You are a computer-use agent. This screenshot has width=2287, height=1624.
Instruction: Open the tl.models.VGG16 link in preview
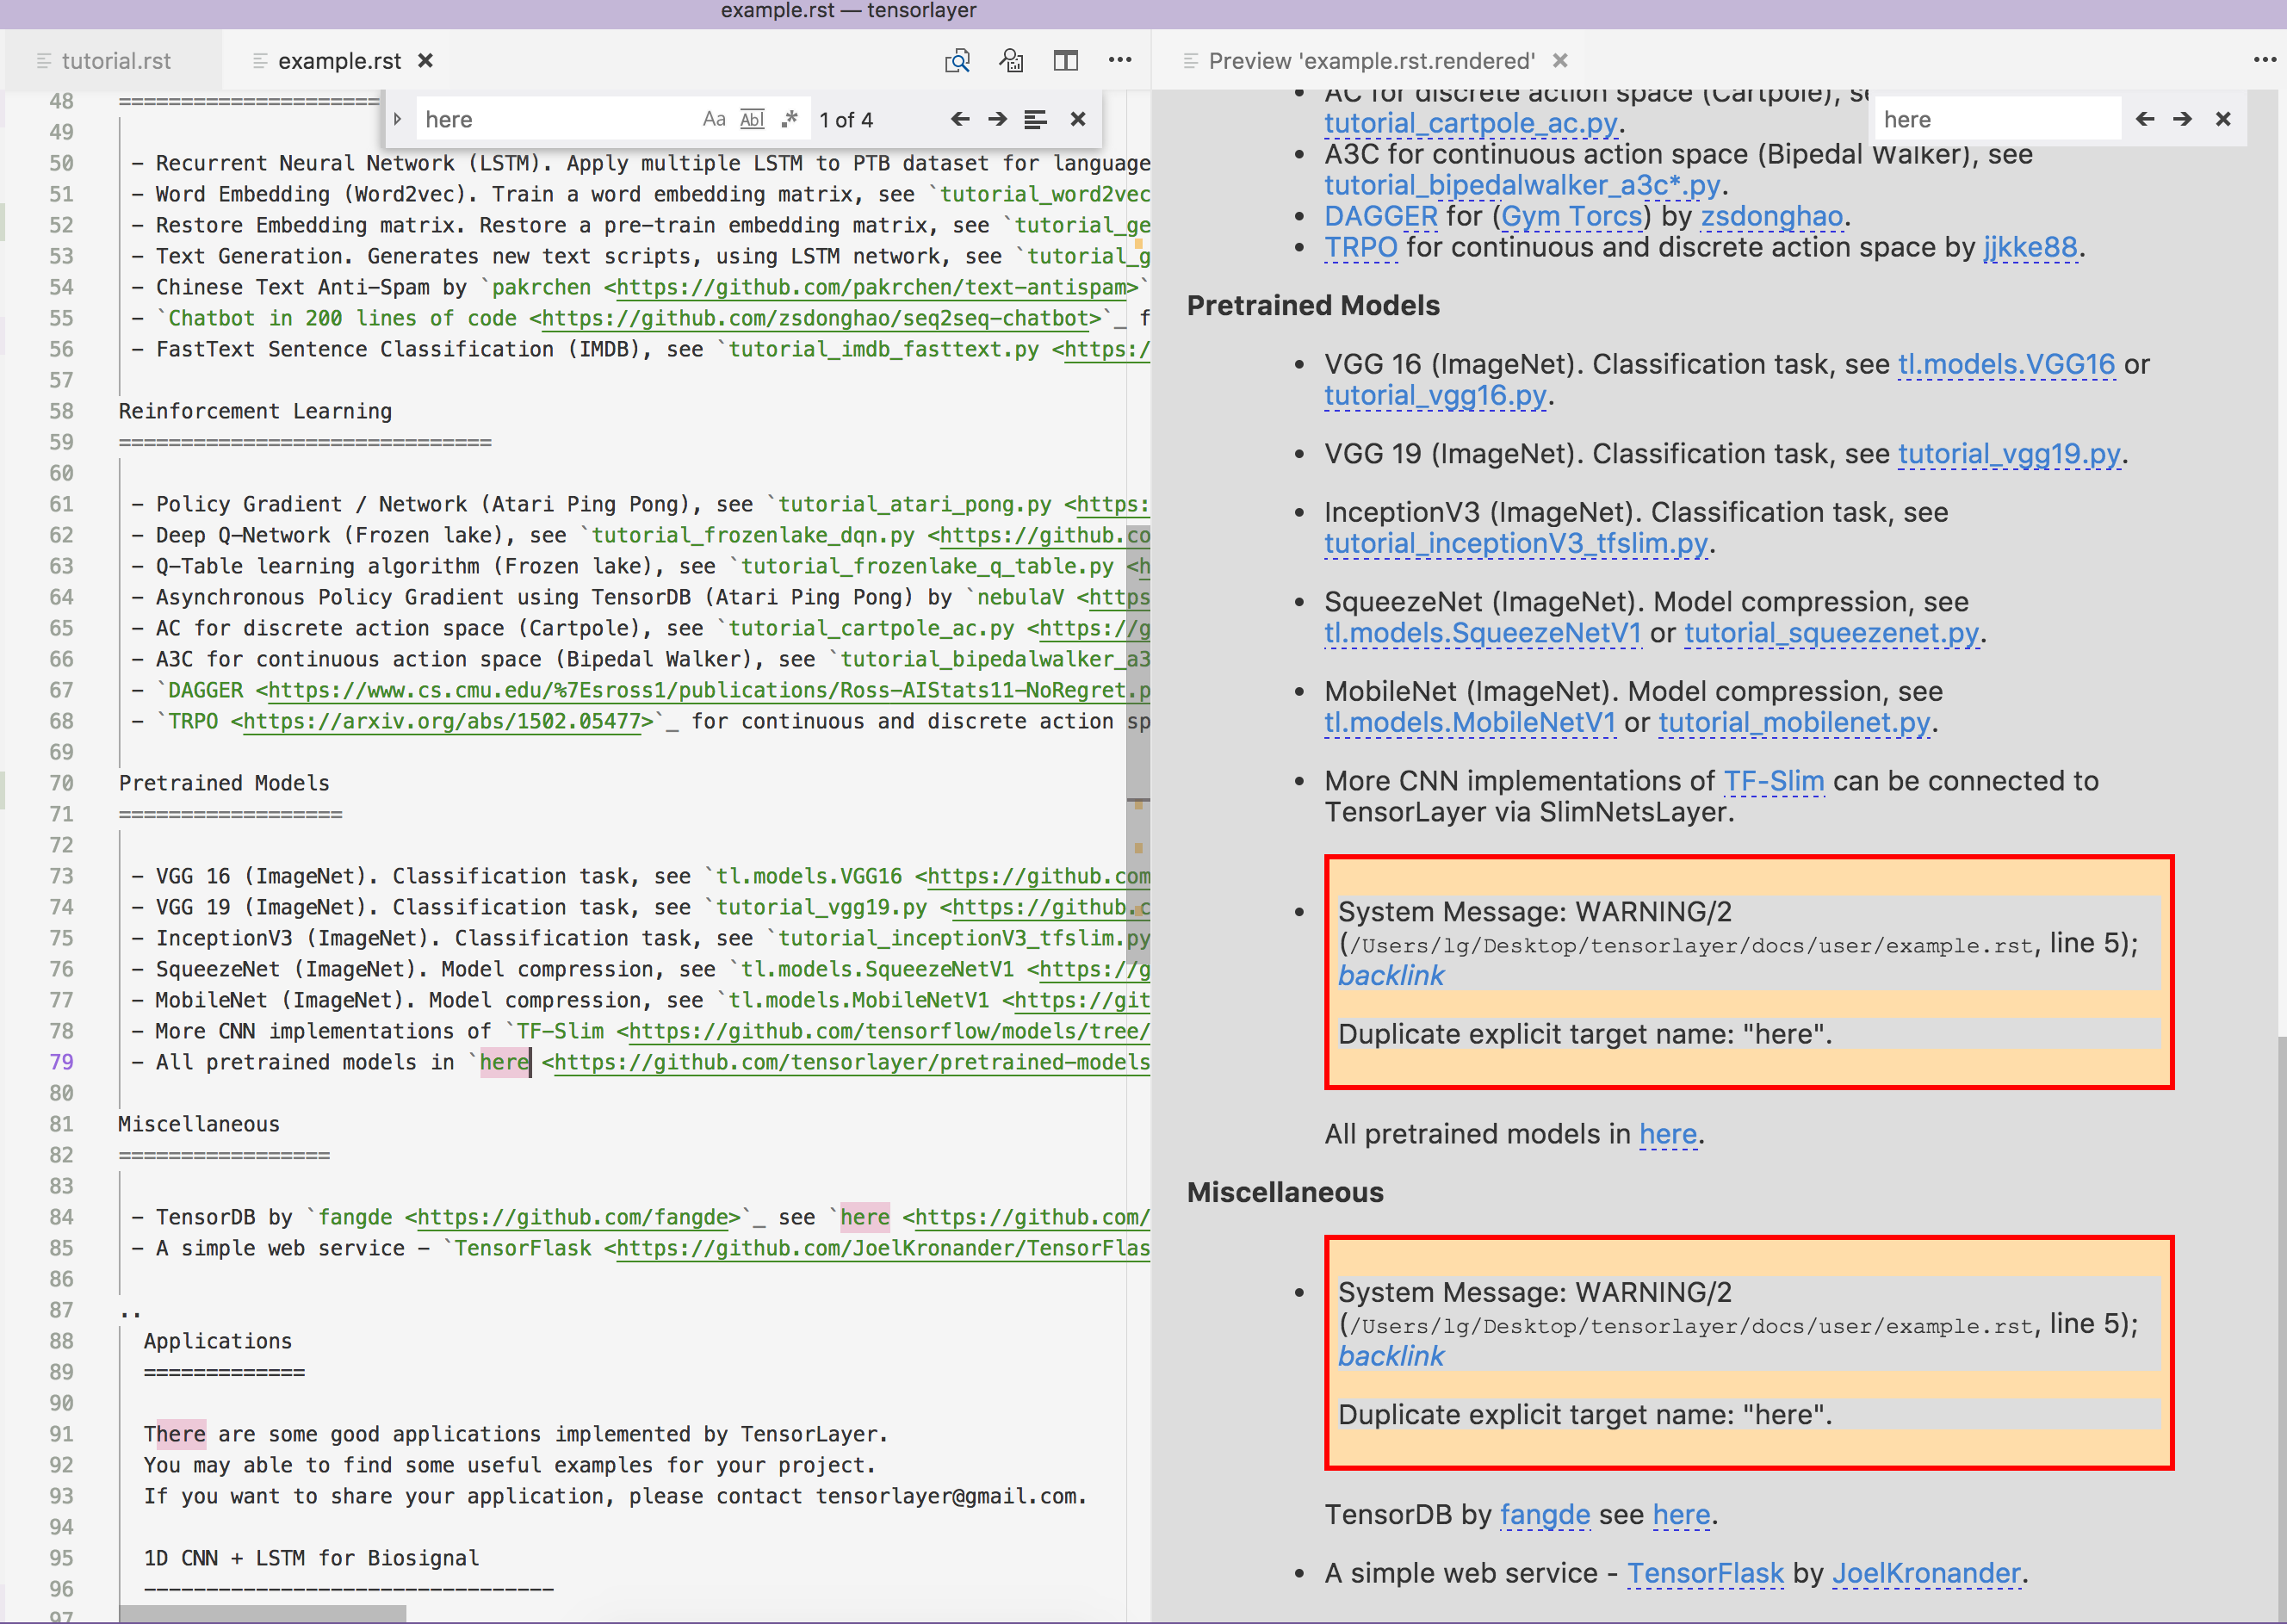pyautogui.click(x=2006, y=365)
